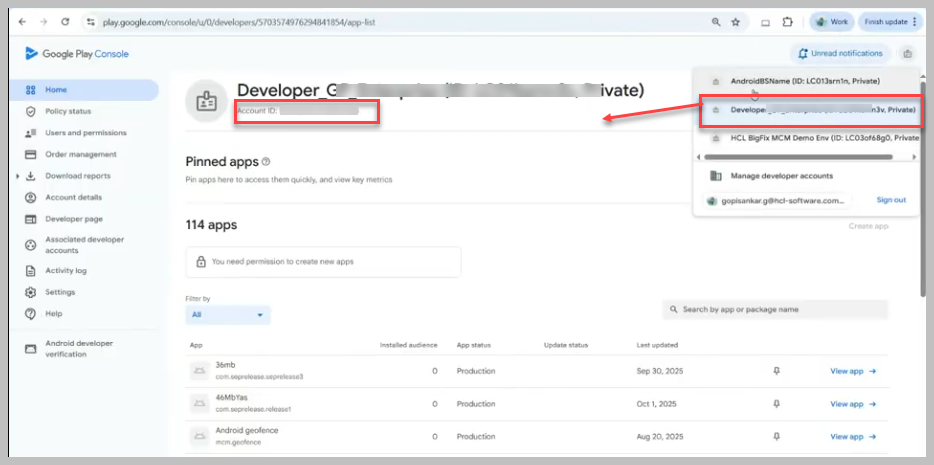The width and height of the screenshot is (934, 465).
Task: Expand the Download reports arrow
Action: point(18,176)
